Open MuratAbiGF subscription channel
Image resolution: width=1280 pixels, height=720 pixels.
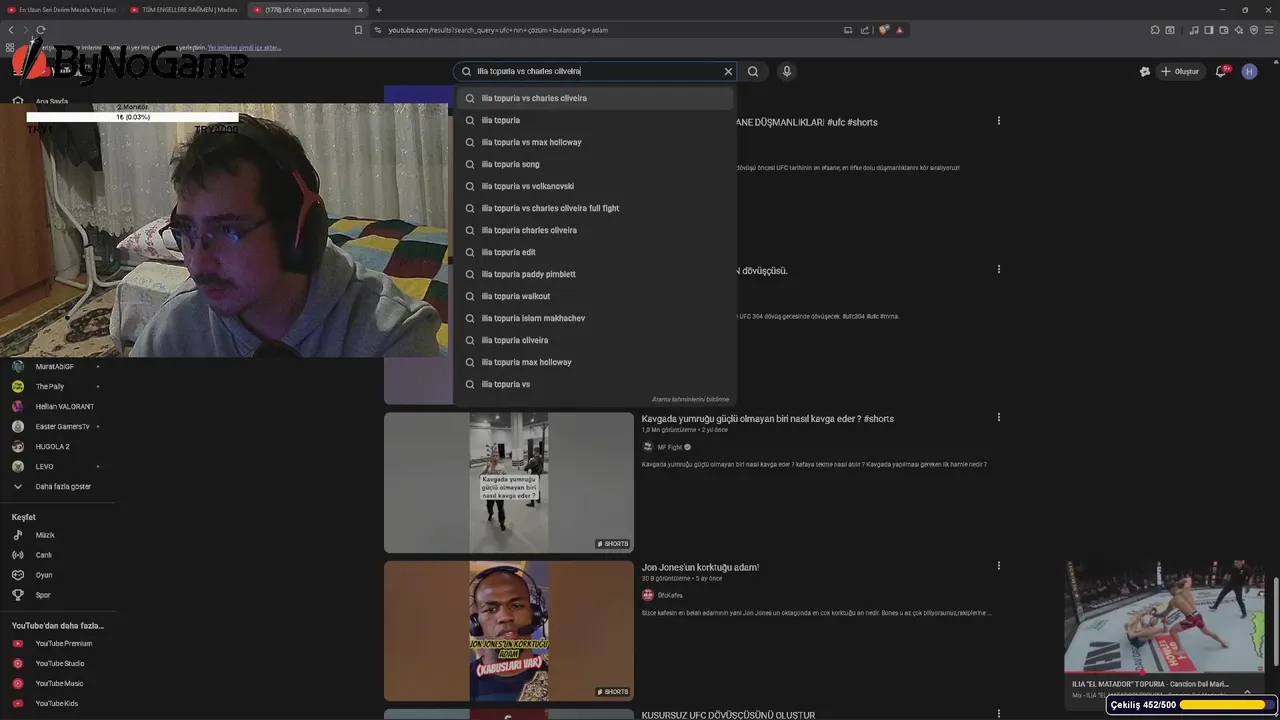(x=55, y=367)
